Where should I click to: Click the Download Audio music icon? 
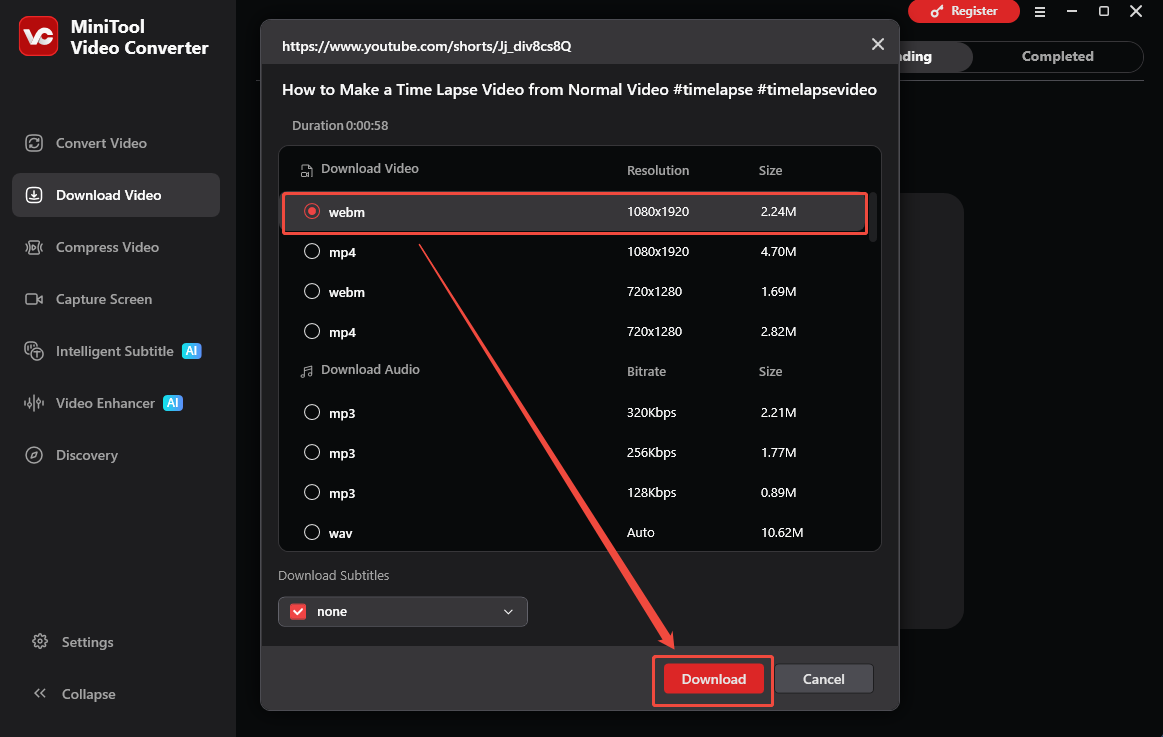click(x=306, y=371)
